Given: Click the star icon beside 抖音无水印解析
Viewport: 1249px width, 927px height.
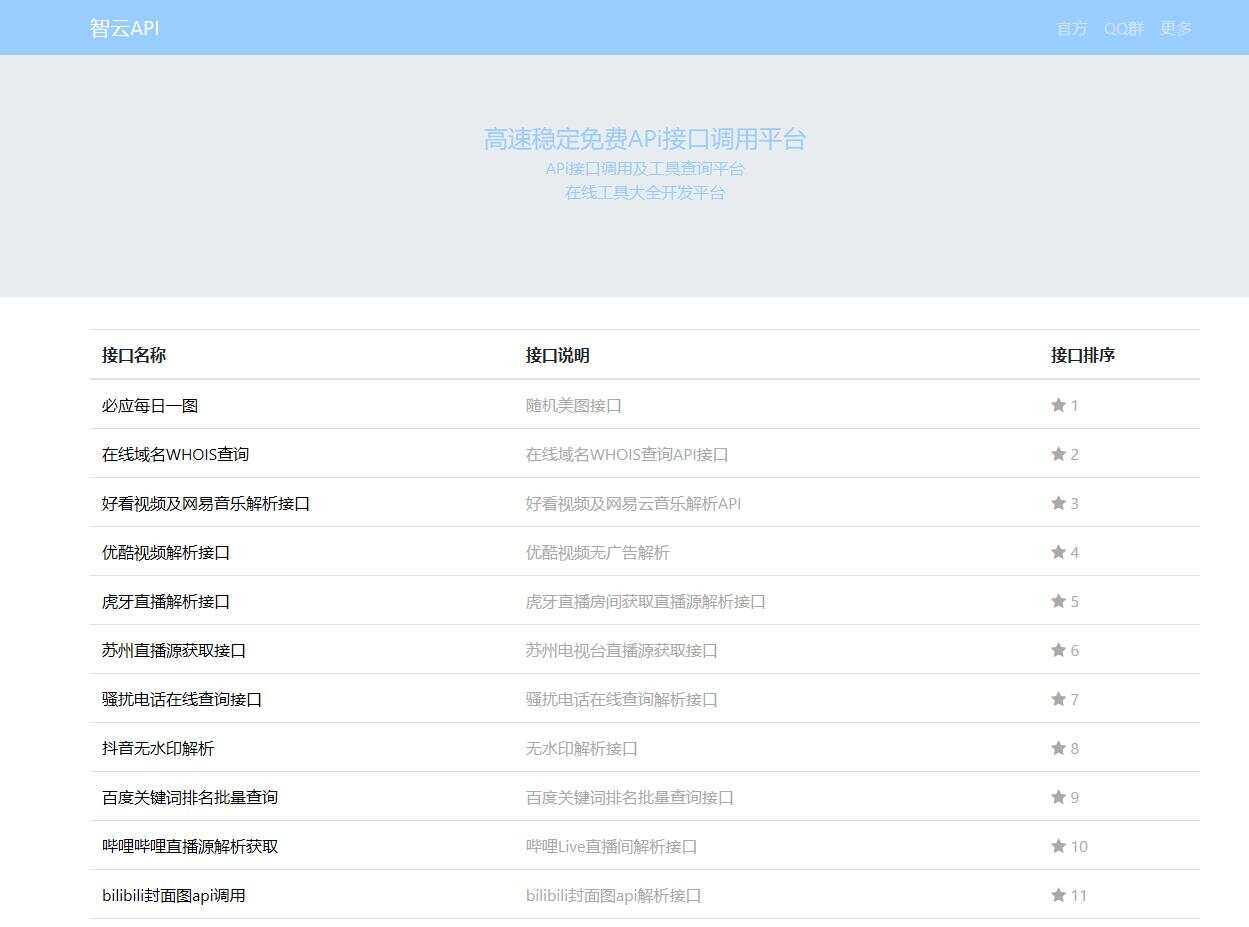Looking at the screenshot, I should tap(1057, 747).
